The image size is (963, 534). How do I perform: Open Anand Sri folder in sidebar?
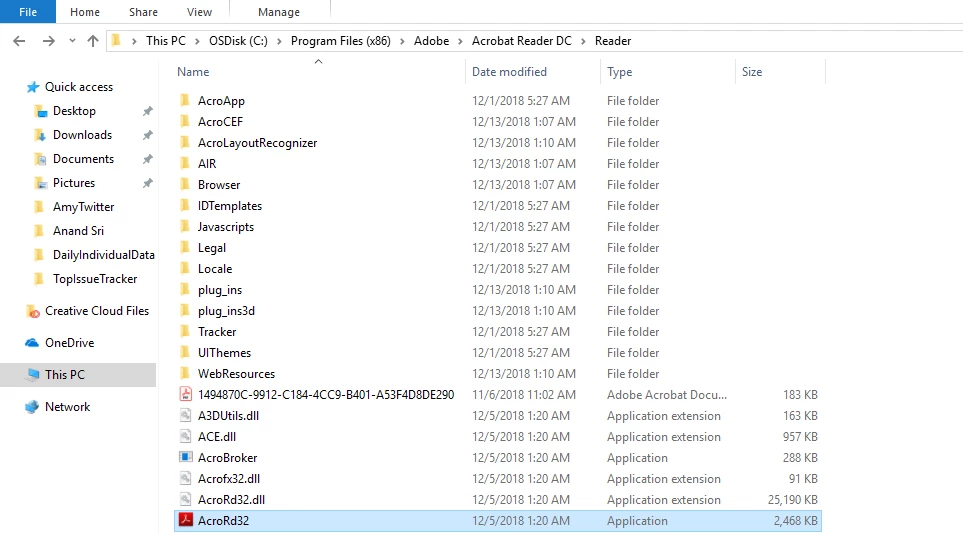78,231
